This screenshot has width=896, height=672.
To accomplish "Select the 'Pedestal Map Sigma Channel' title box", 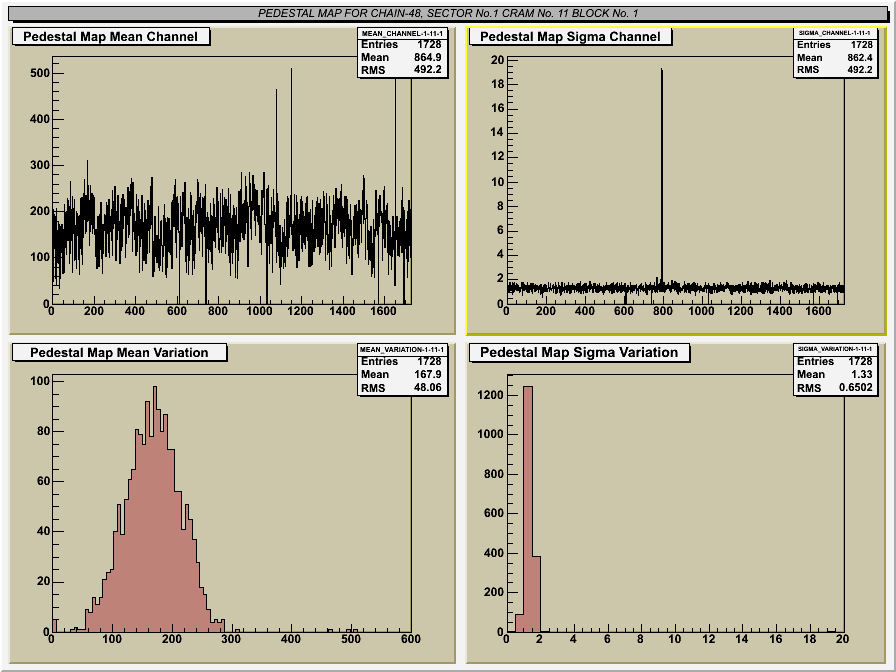I will (570, 37).
